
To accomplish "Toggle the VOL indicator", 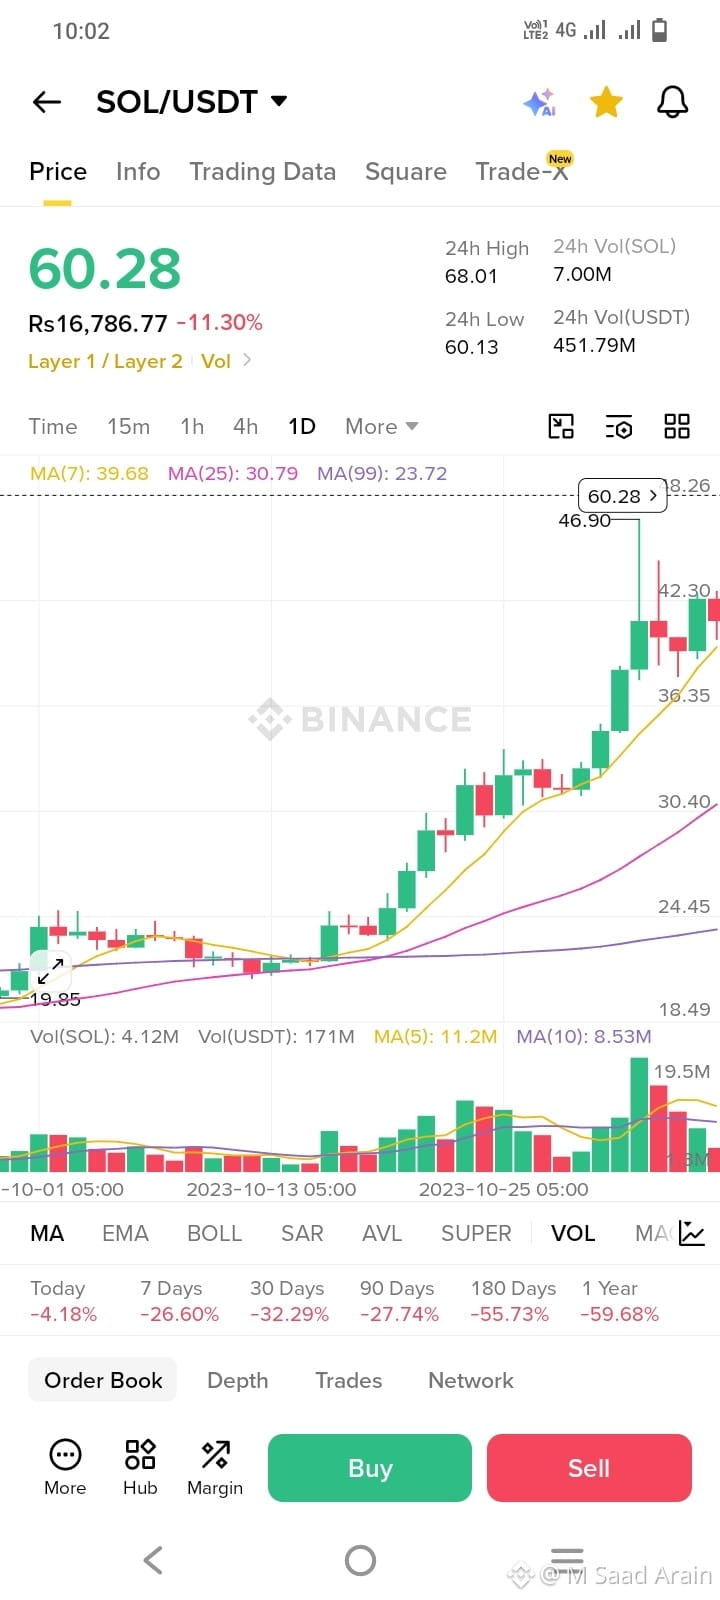I will click(x=573, y=1233).
